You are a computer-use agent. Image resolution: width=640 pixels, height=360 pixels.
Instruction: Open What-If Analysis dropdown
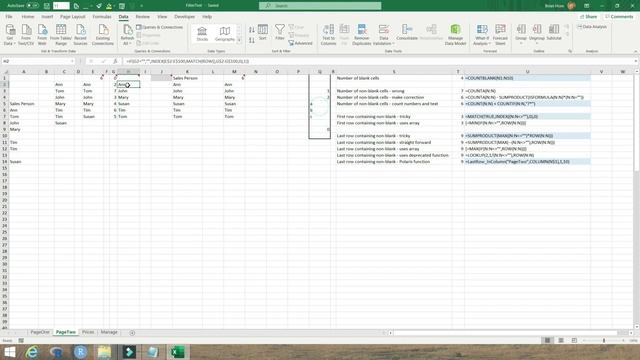pyautogui.click(x=482, y=34)
